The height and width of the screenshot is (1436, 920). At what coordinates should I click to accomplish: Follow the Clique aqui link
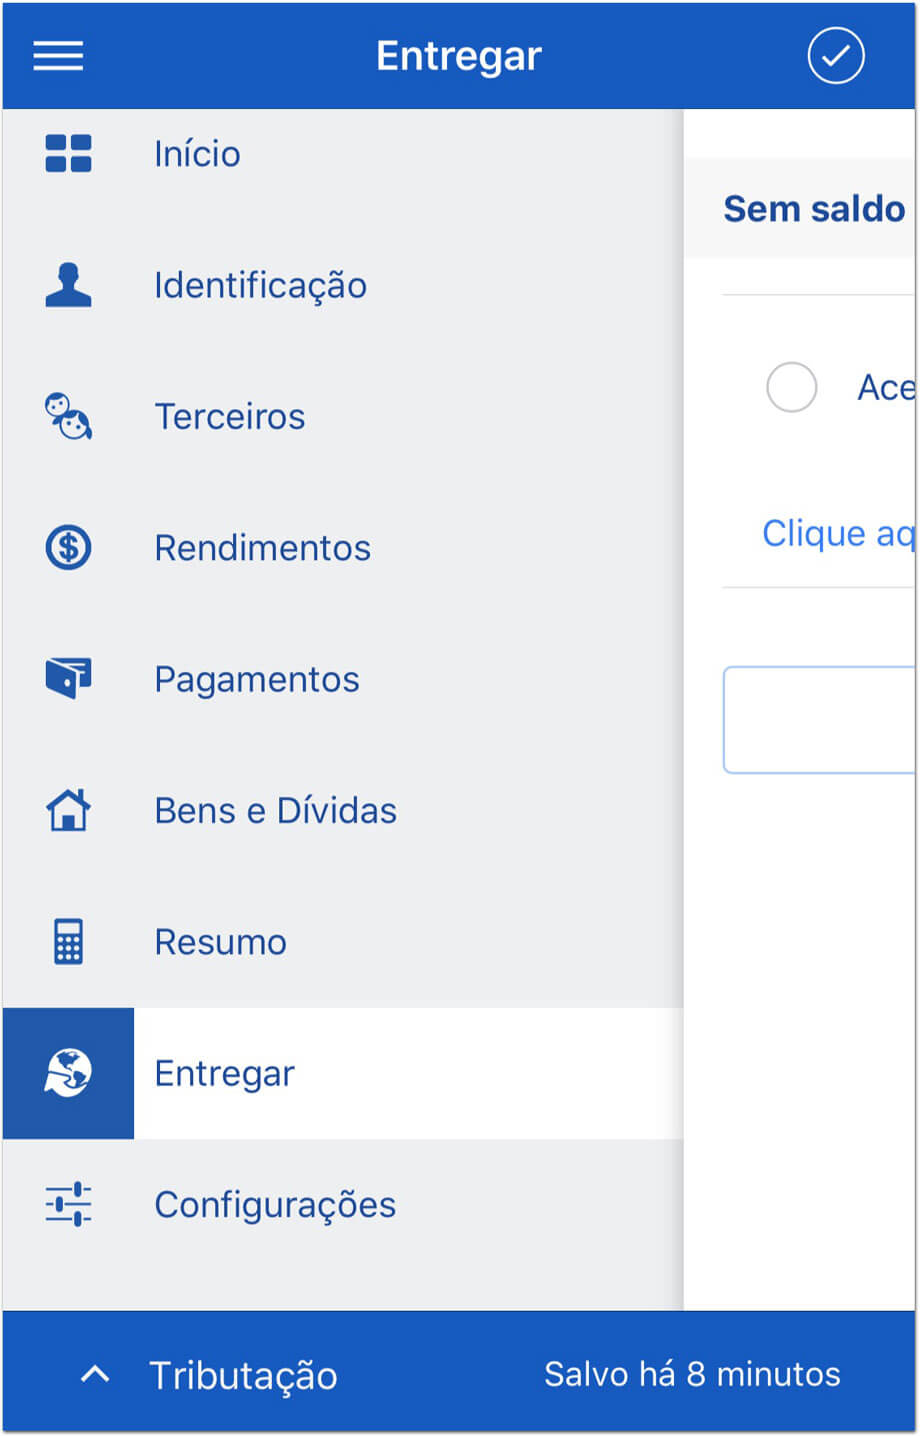click(838, 534)
